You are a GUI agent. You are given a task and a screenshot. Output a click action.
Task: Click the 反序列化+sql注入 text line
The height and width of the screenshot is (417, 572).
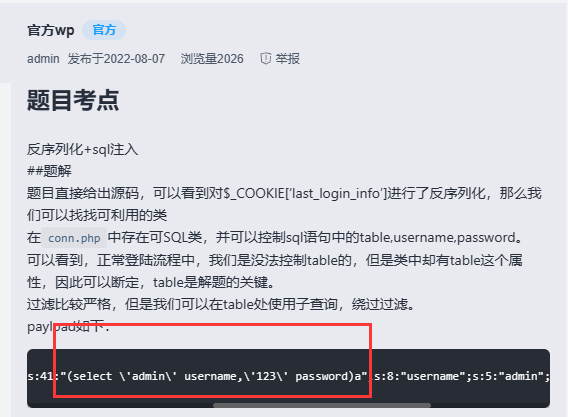(x=82, y=149)
